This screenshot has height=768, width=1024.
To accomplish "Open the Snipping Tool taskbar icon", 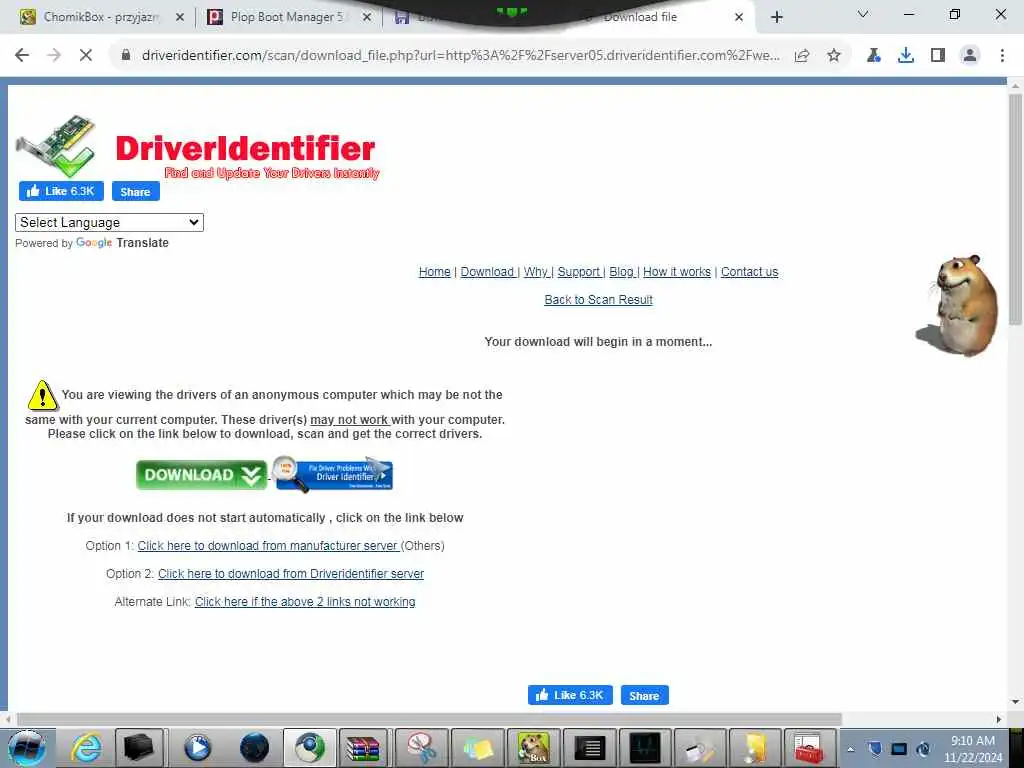I will [x=422, y=748].
